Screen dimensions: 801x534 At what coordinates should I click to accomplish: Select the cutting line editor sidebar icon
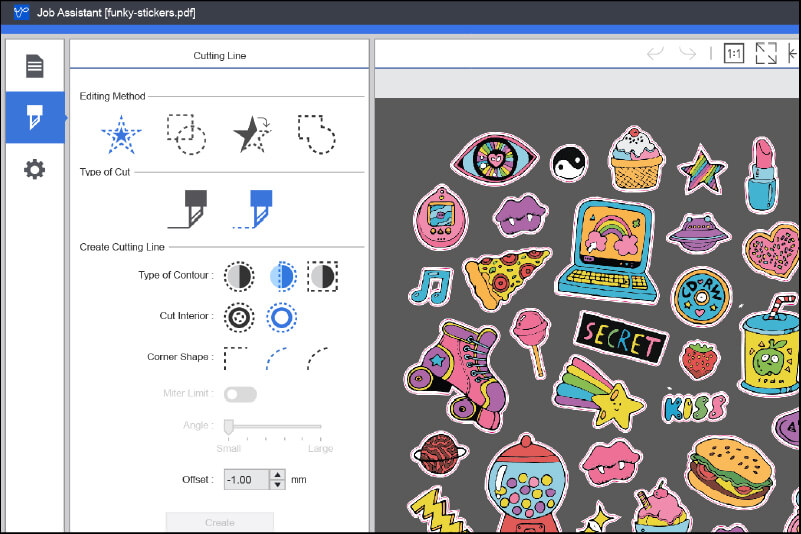(x=35, y=117)
